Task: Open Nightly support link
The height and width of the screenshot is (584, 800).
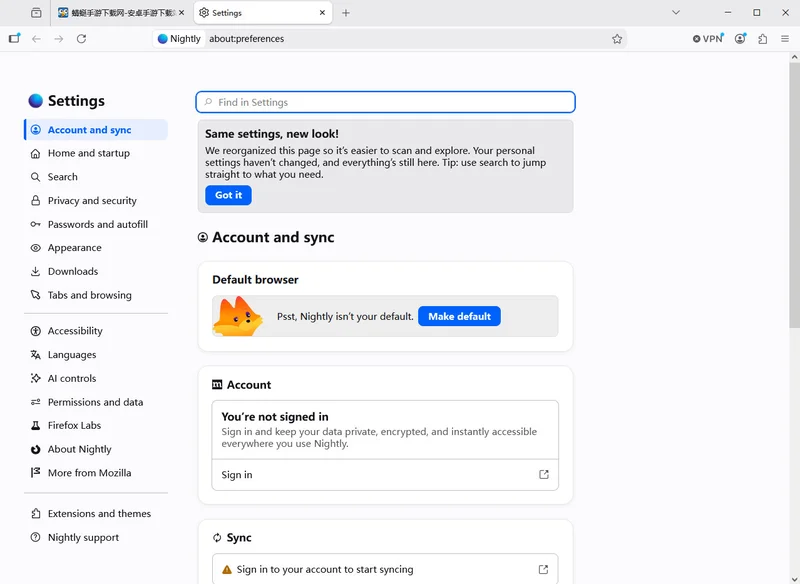Action: 96,538
